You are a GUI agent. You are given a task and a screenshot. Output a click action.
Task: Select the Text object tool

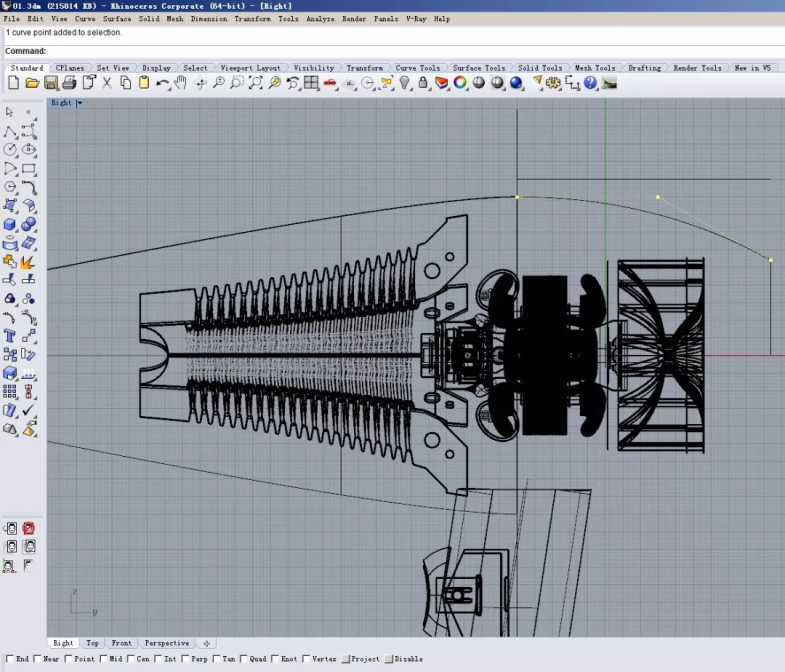coord(10,336)
